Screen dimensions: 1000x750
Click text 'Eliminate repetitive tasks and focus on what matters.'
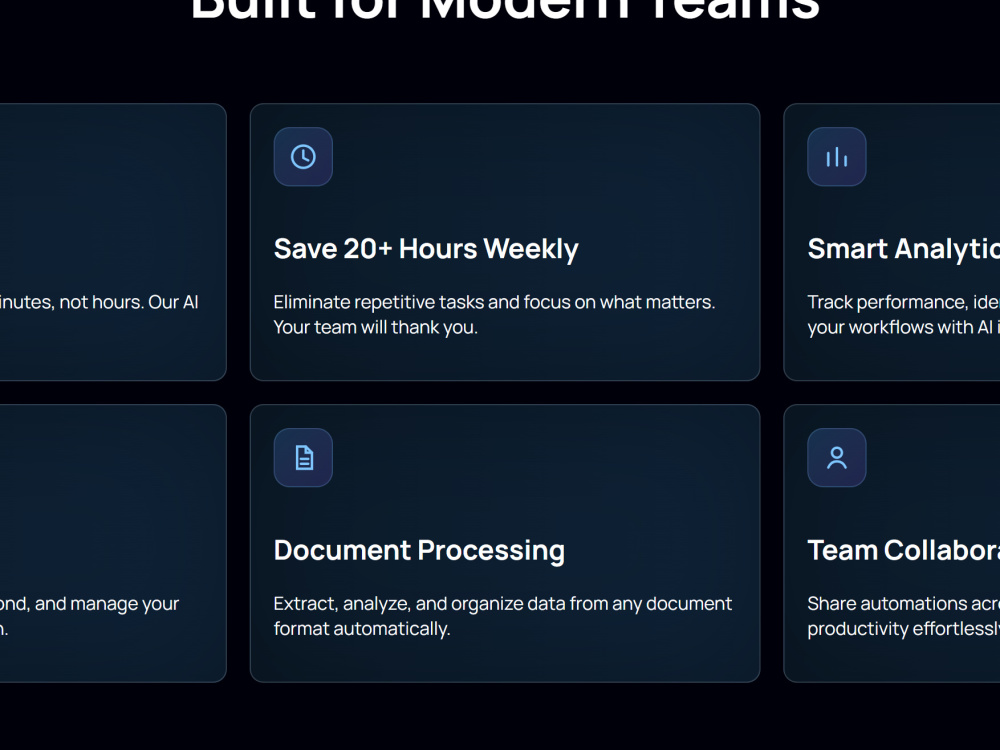494,302
